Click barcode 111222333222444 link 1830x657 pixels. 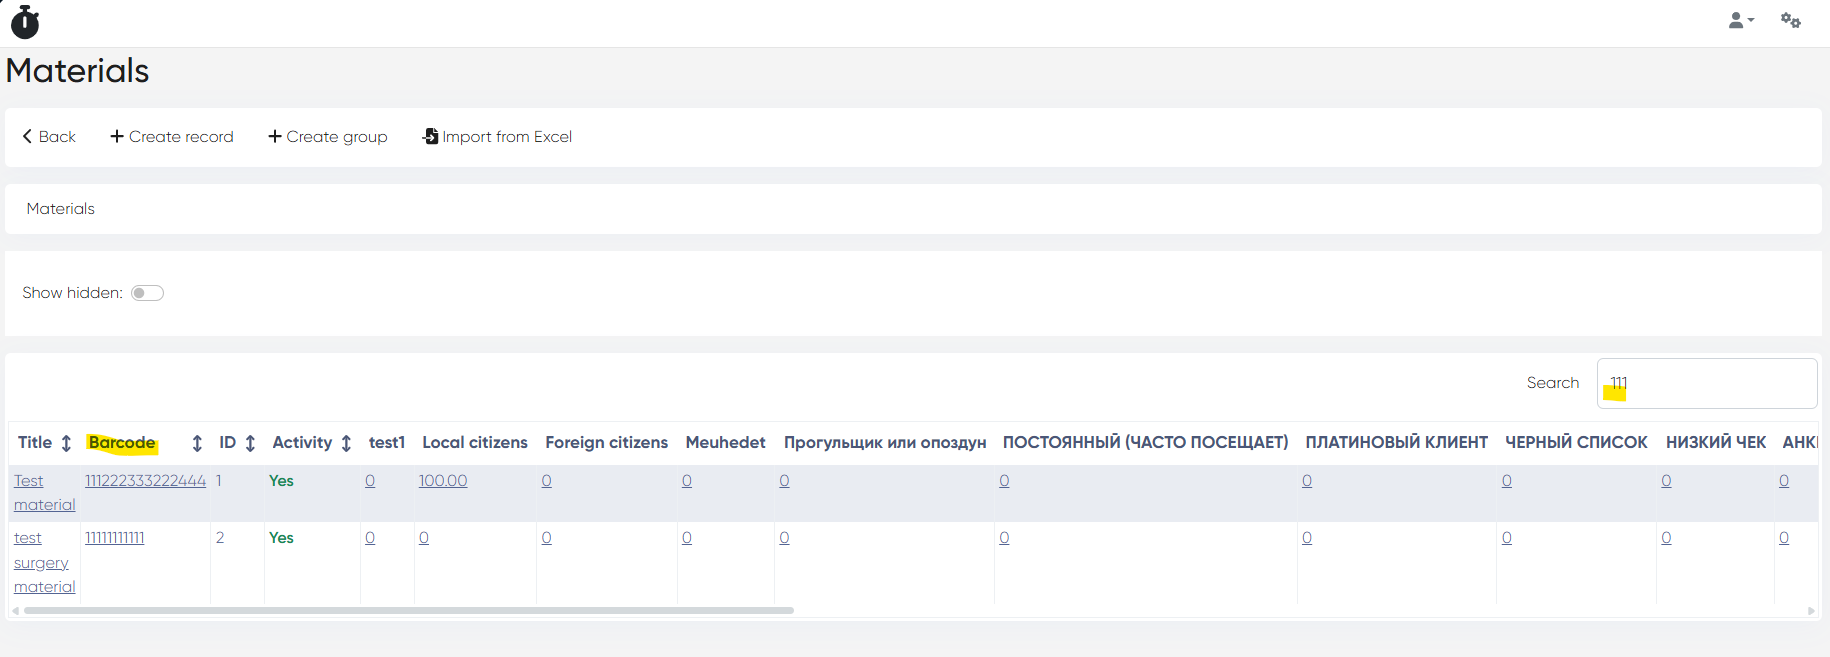click(x=145, y=481)
